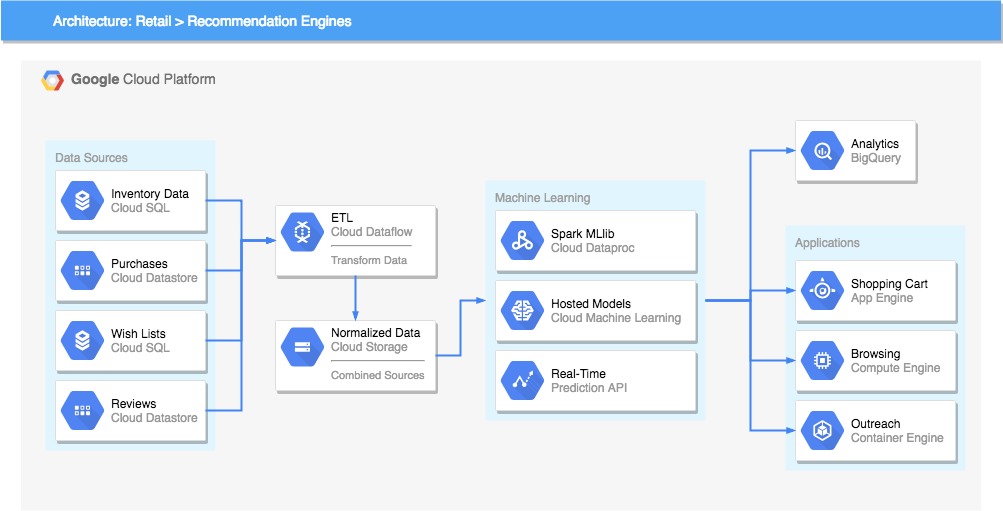Screen dimensions: 1003x511
Task: Click the 'Machine Learning' group heading
Action: tap(542, 198)
